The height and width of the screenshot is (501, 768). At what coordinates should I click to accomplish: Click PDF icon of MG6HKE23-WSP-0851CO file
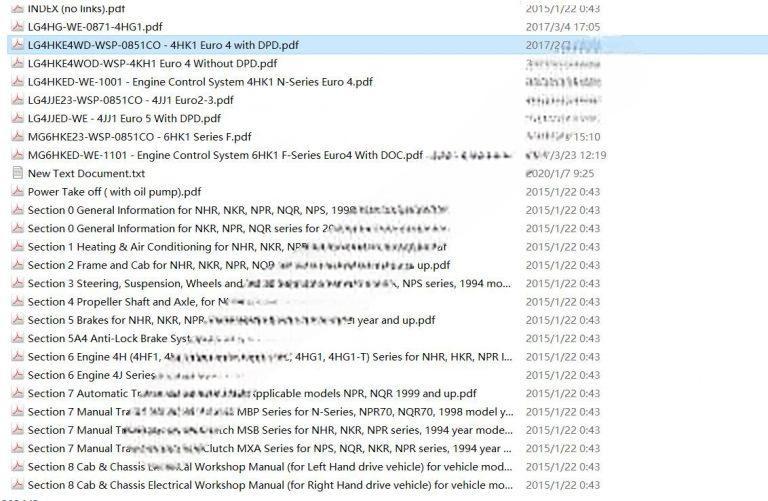18,137
